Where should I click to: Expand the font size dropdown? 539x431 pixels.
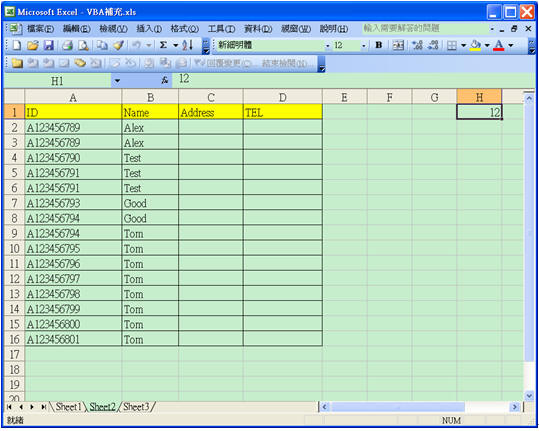point(364,45)
